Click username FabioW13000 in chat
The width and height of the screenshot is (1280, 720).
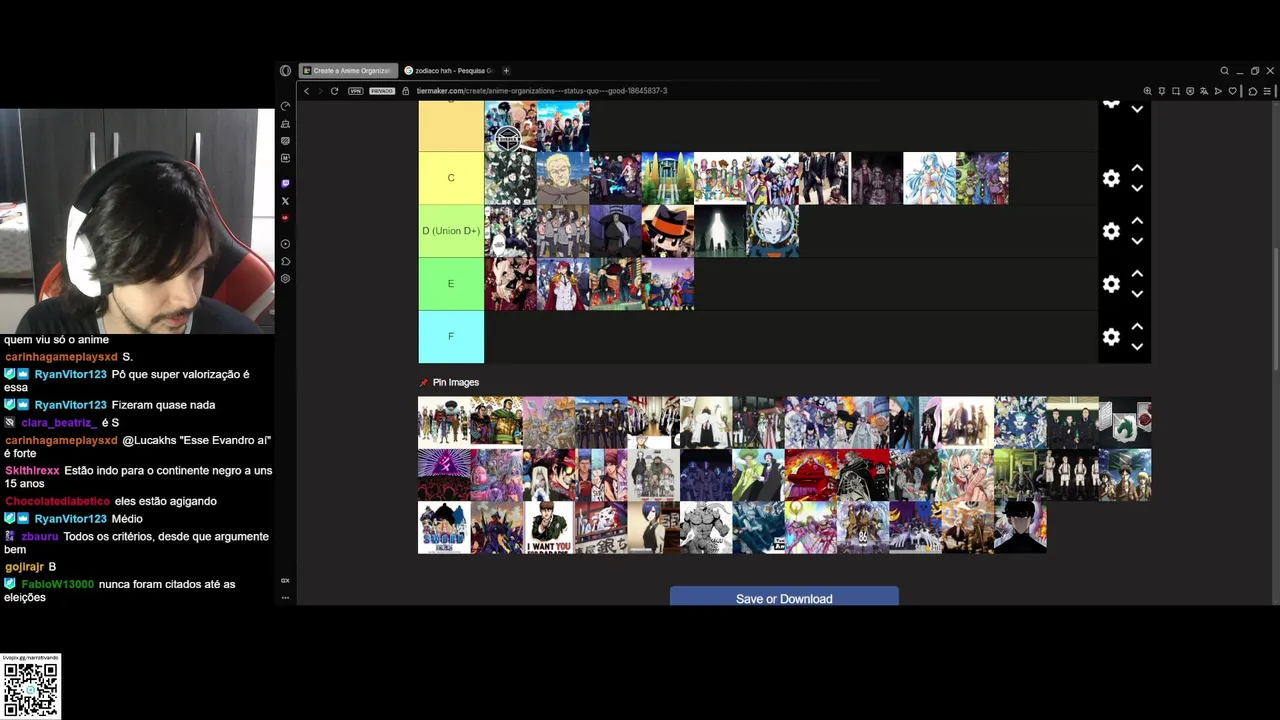tap(57, 584)
